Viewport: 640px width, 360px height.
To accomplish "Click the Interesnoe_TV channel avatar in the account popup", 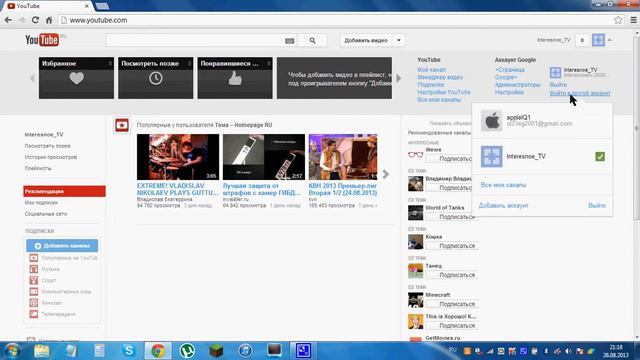I will pyautogui.click(x=491, y=156).
